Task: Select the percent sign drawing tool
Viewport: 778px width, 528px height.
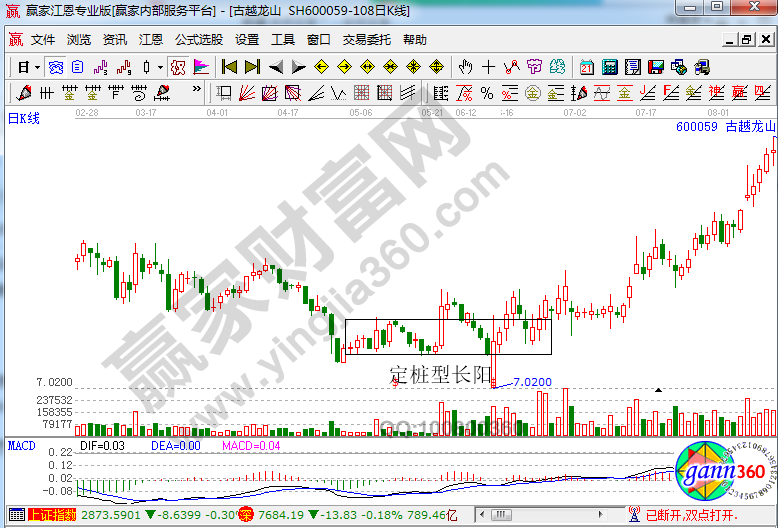Action: [486, 93]
